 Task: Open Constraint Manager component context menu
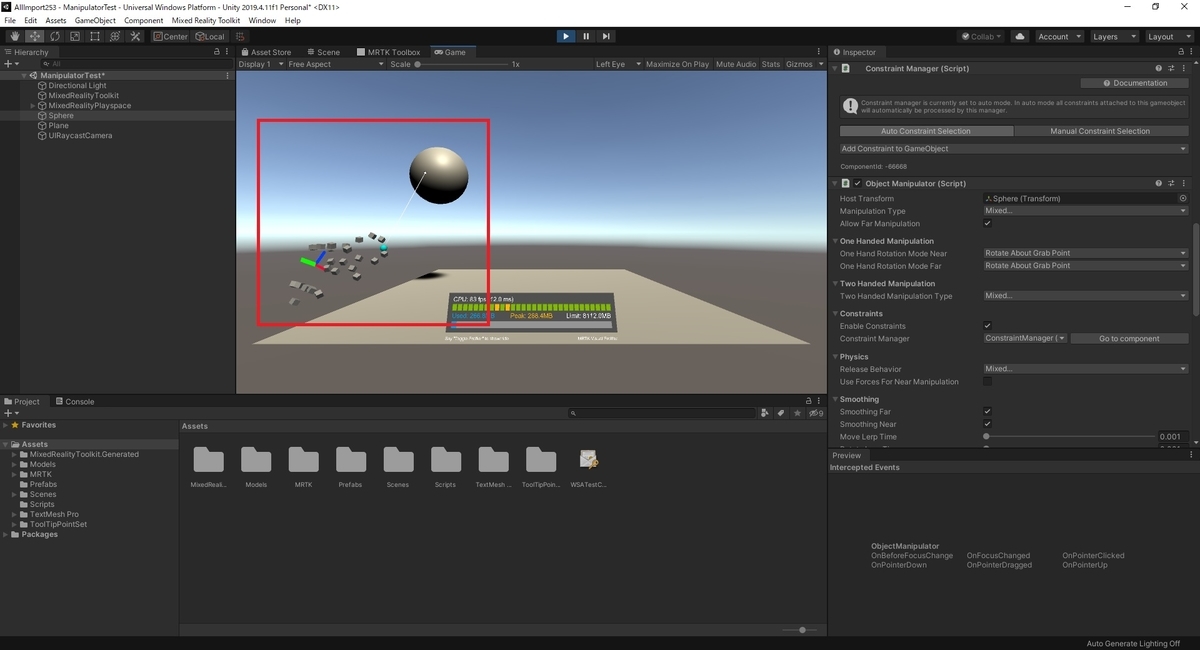(x=1183, y=69)
